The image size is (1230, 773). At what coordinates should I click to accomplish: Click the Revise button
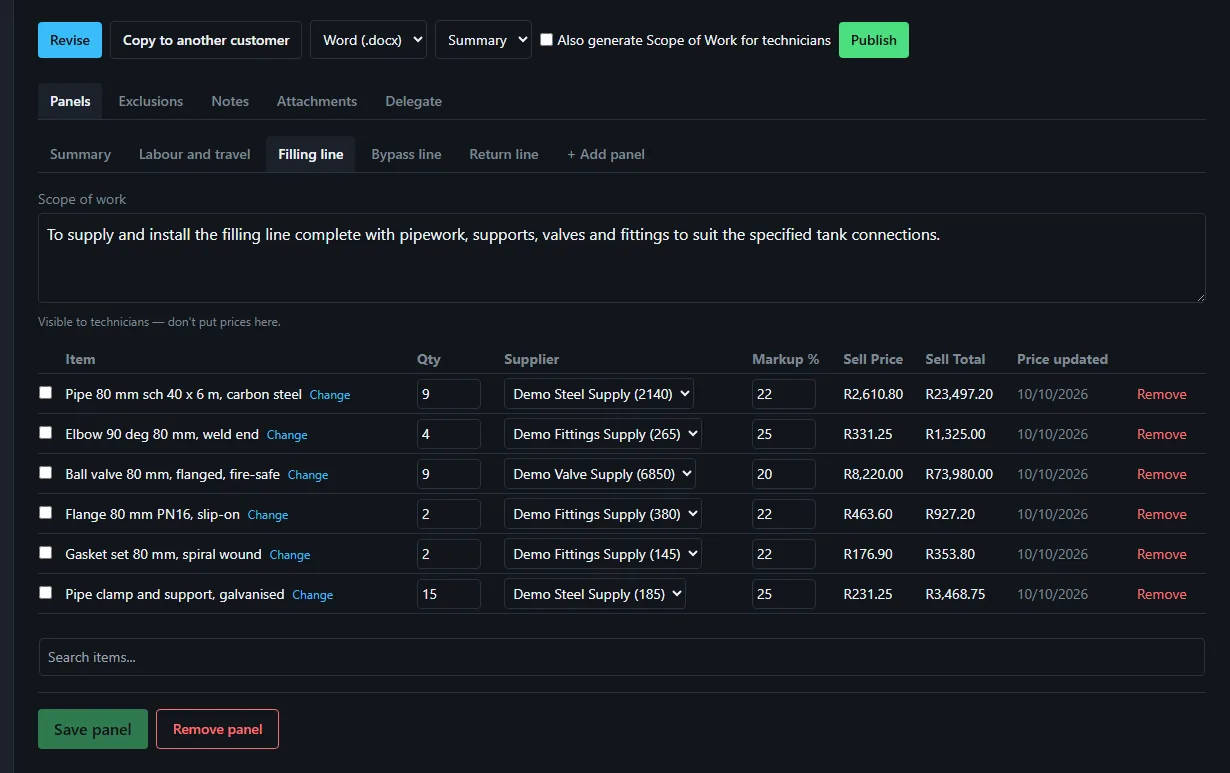point(70,40)
